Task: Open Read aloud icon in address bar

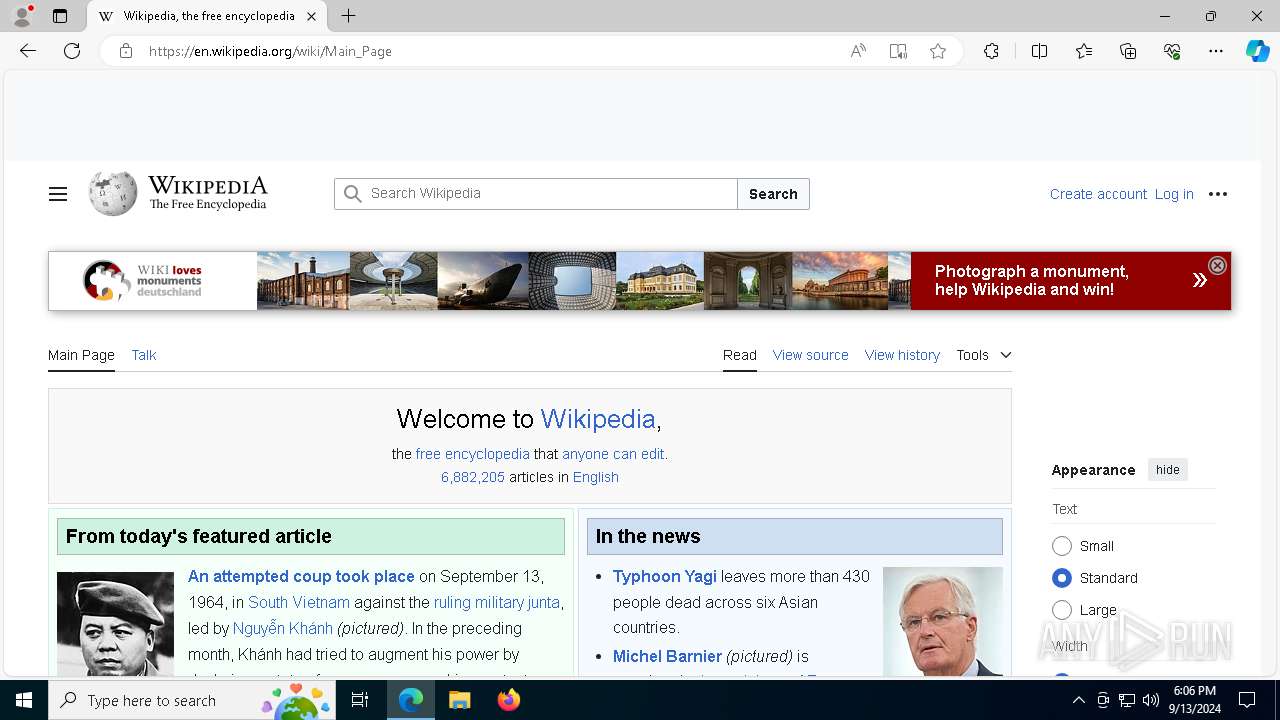Action: coord(858,51)
